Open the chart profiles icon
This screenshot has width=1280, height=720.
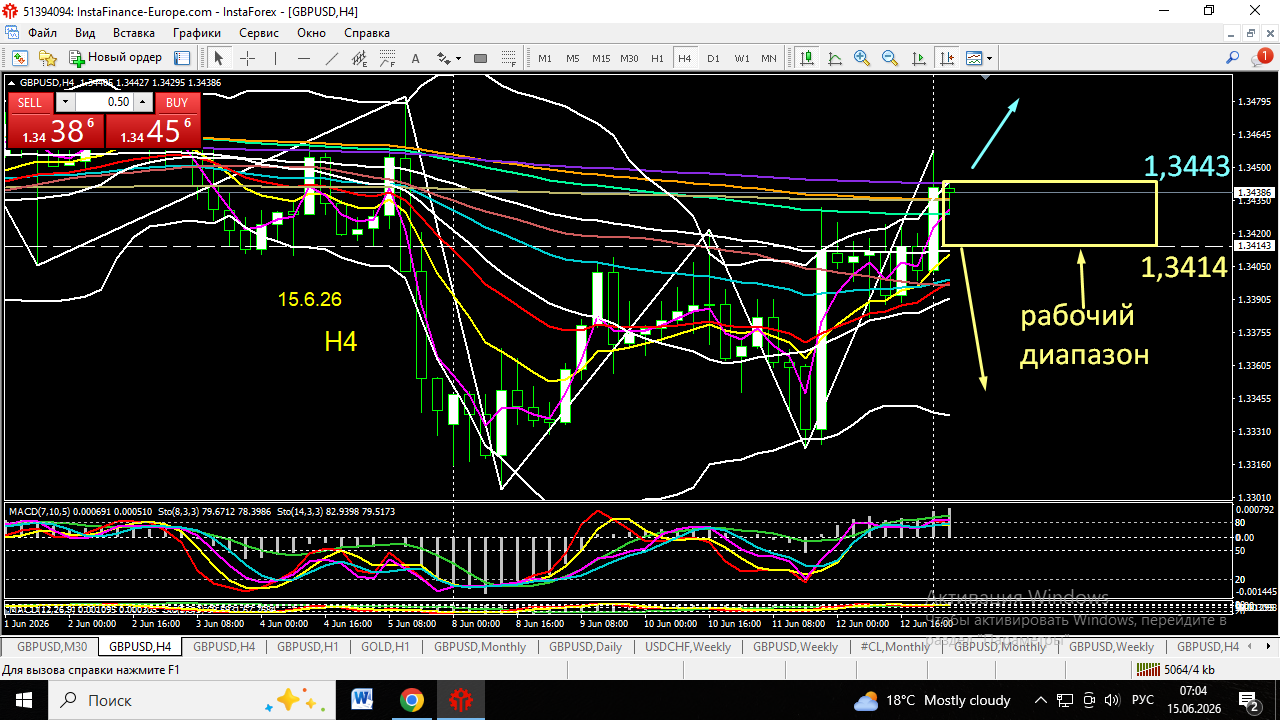(x=47, y=58)
